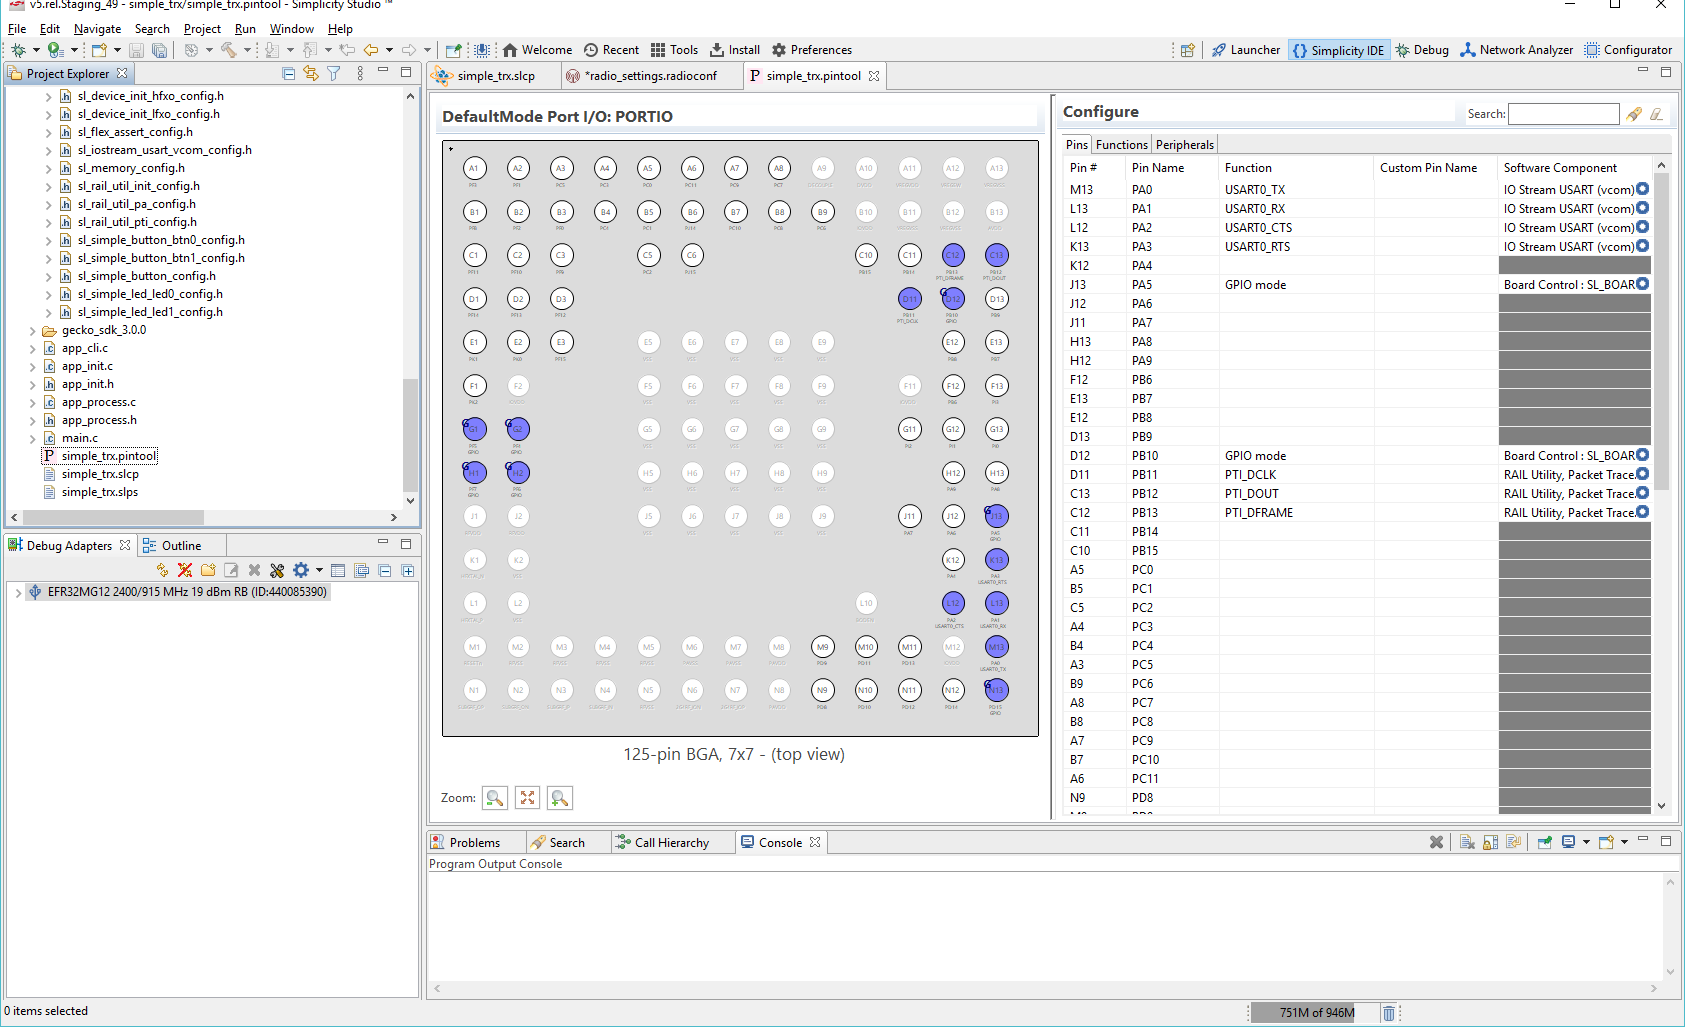Switch to the Peripherals tab
The image size is (1685, 1027).
[1184, 145]
